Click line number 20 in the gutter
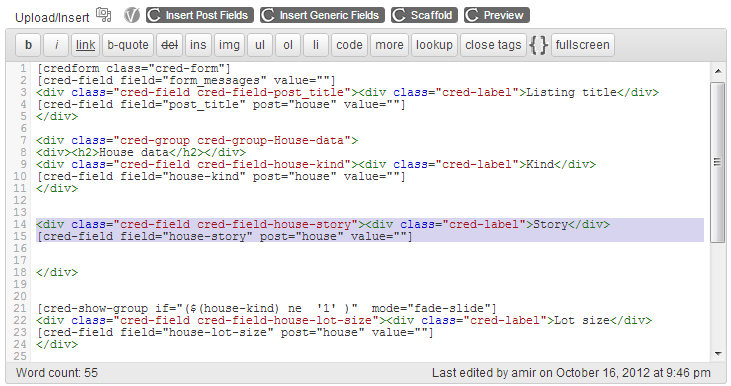This screenshot has width=731, height=386. pos(20,296)
